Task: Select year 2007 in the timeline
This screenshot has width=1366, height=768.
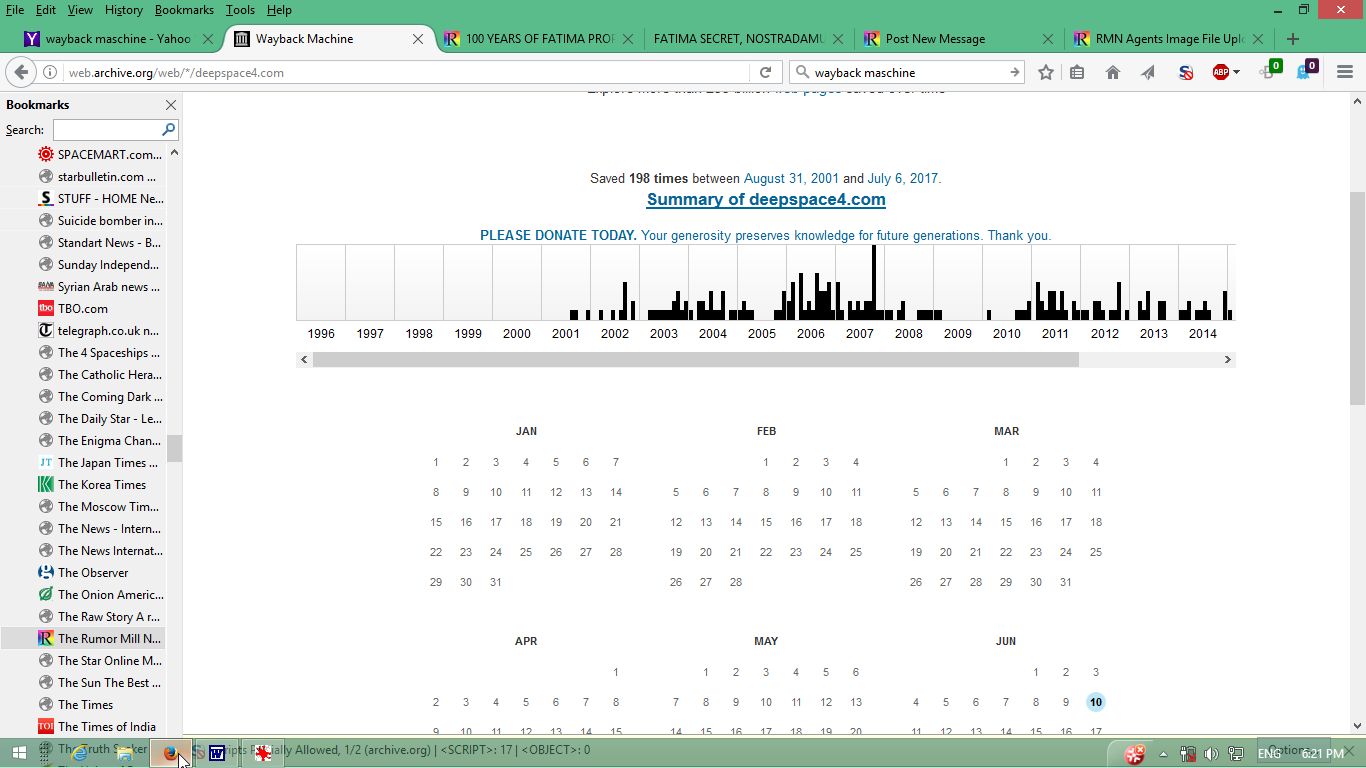Action: click(x=860, y=333)
